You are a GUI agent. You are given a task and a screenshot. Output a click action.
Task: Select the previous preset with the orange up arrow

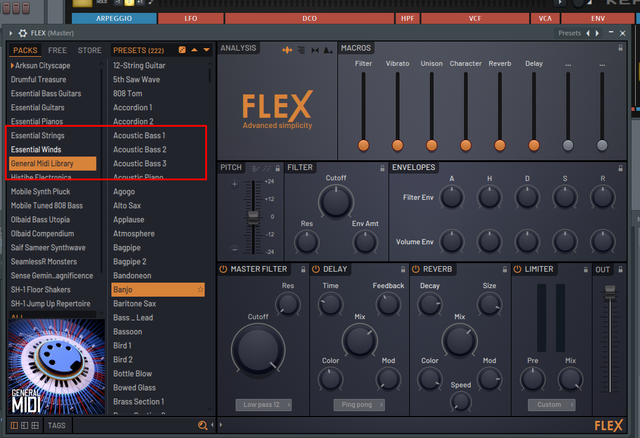click(x=194, y=50)
